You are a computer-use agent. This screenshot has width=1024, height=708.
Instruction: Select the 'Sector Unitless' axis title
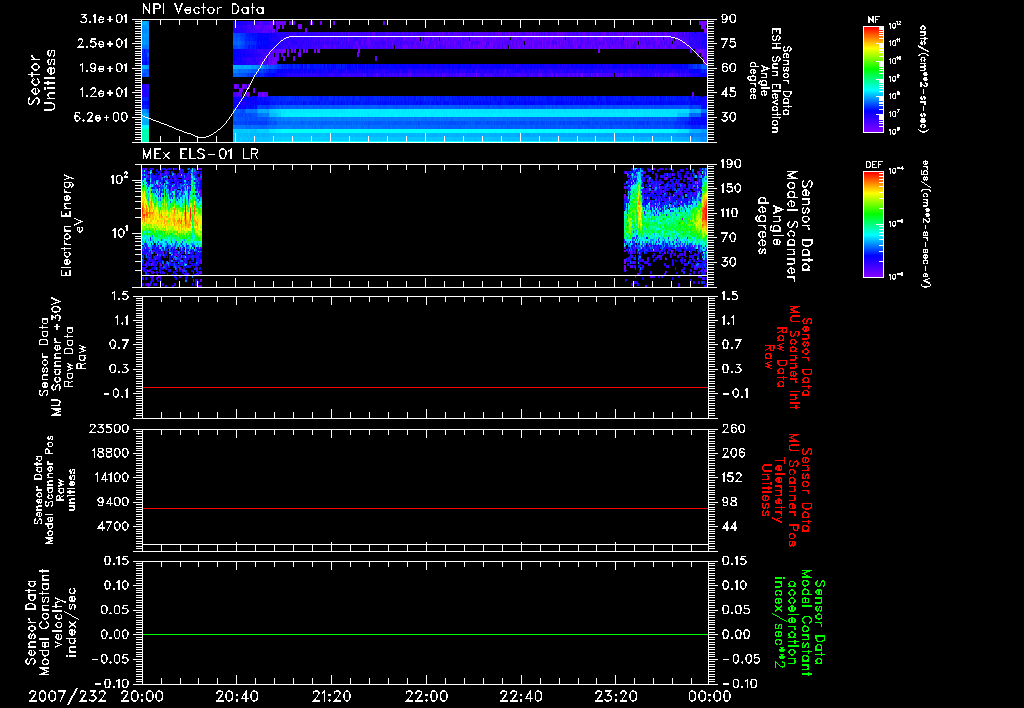coord(42,80)
